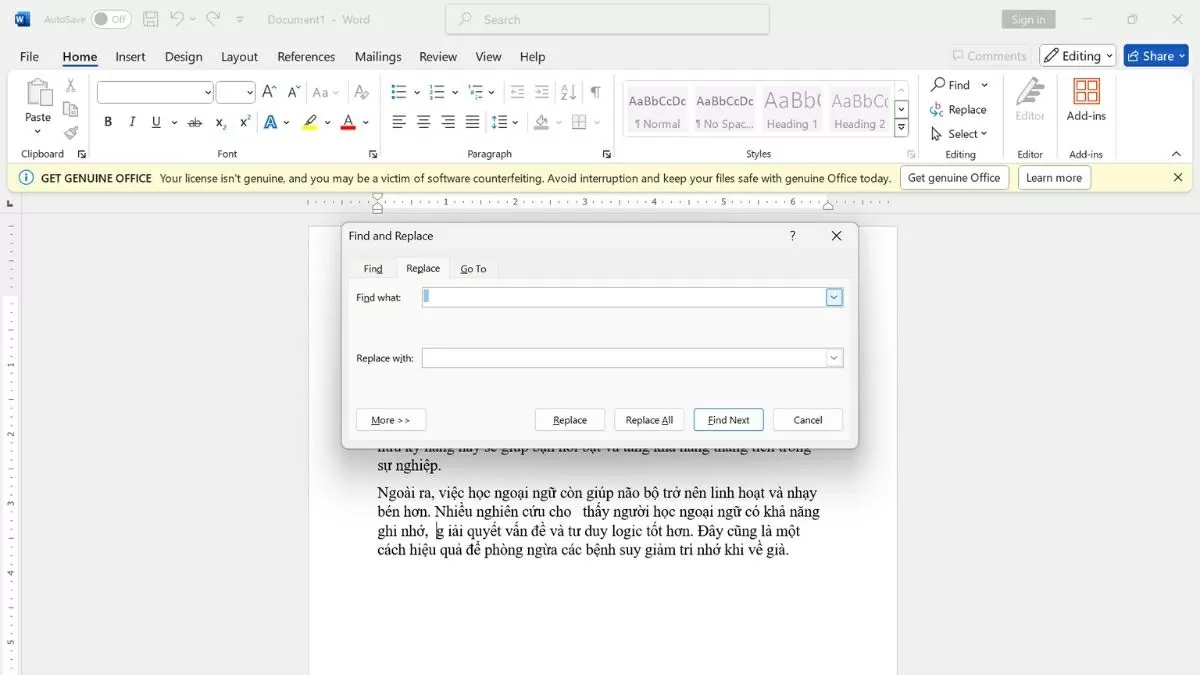1200x675 pixels.
Task: Click the Replace All button
Action: click(649, 420)
